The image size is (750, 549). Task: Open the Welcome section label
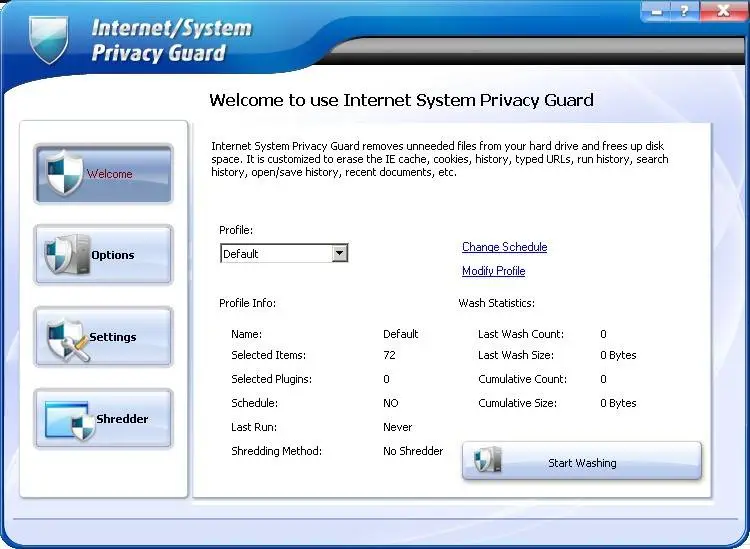(x=110, y=174)
